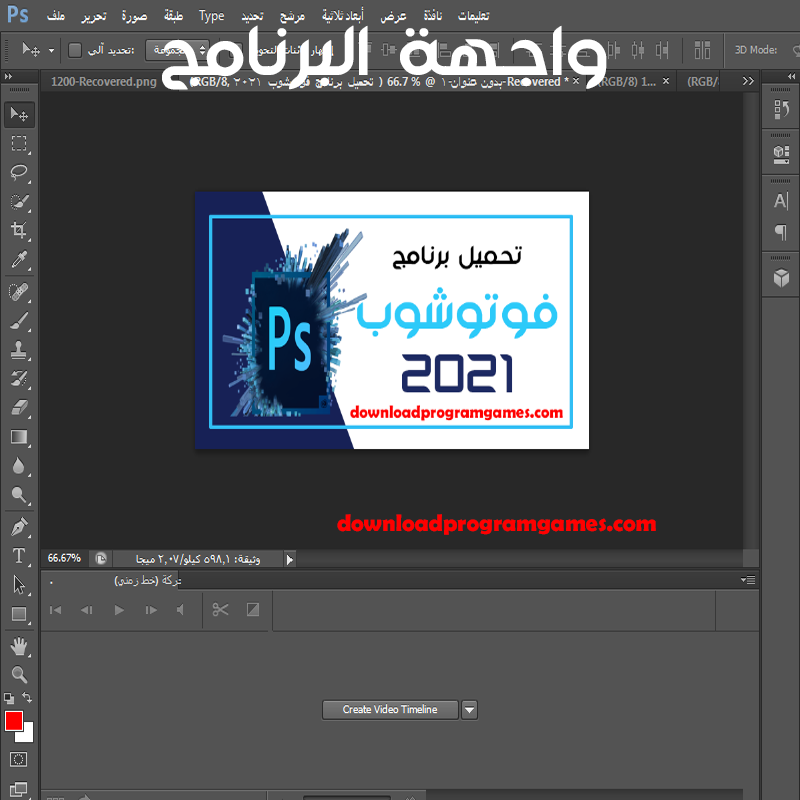Collapse right panel dock double-arrow
This screenshot has height=800, width=800.
[x=791, y=77]
